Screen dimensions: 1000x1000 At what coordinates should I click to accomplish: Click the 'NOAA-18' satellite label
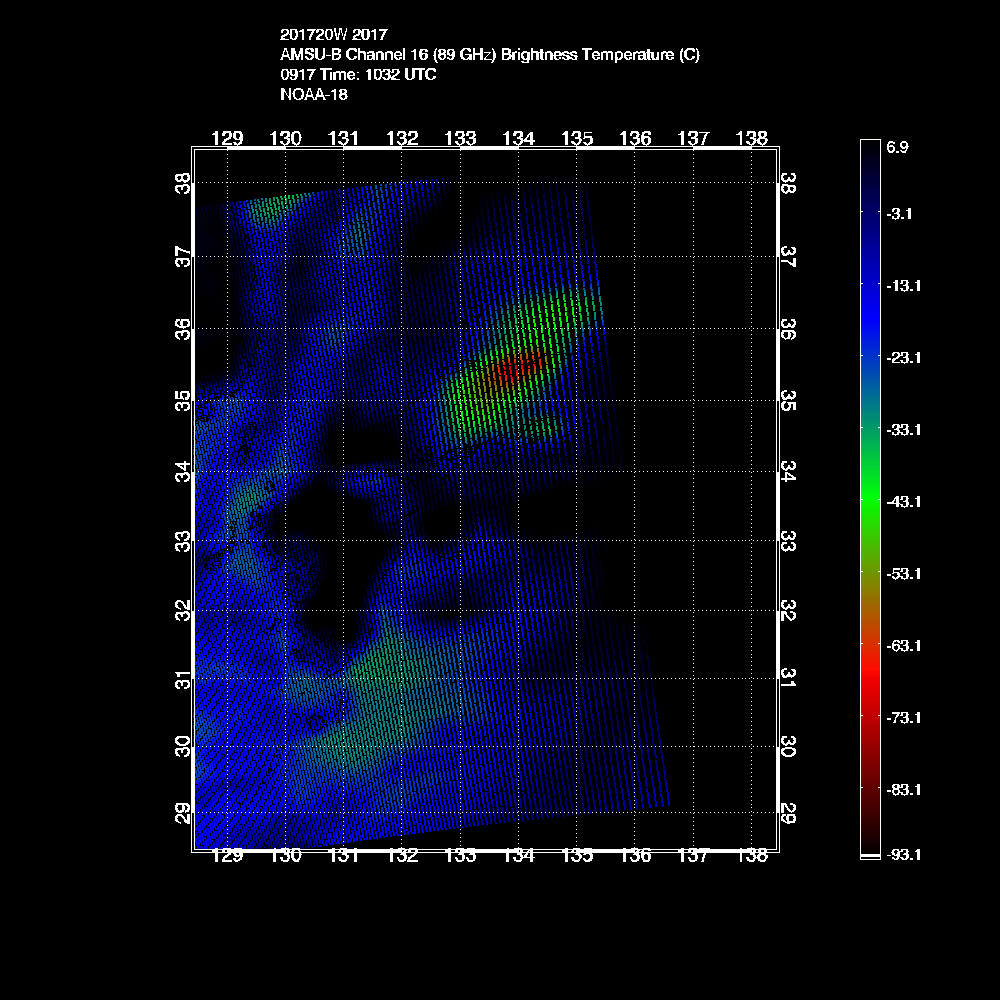pos(314,94)
